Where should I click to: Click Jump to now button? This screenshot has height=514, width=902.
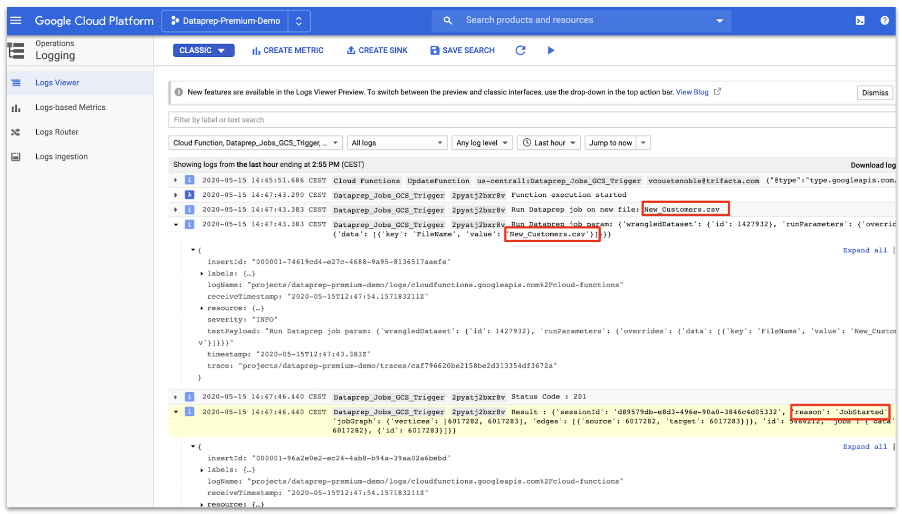[x=610, y=143]
